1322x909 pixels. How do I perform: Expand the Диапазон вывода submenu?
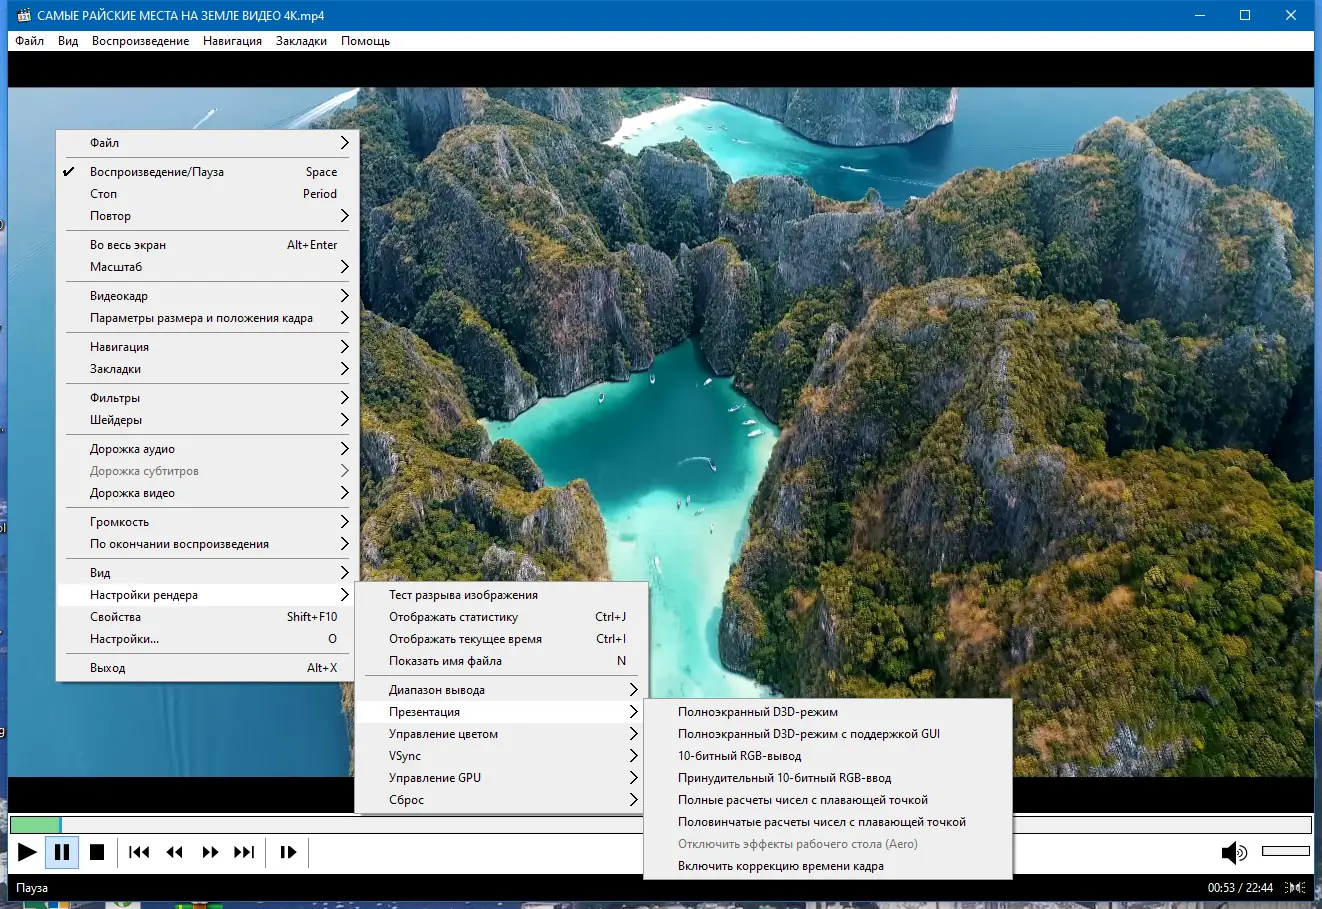pos(437,690)
